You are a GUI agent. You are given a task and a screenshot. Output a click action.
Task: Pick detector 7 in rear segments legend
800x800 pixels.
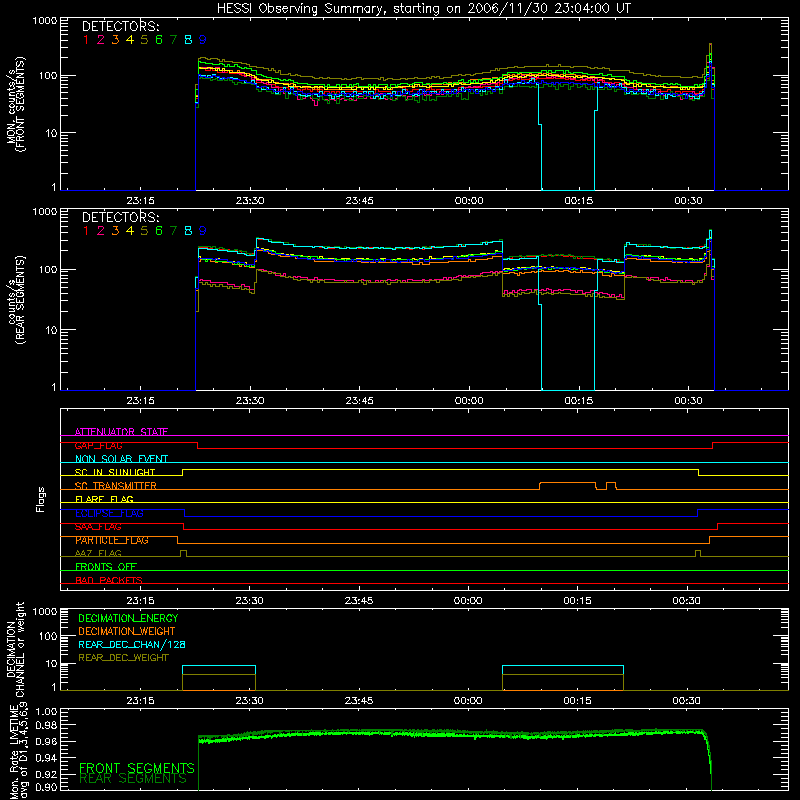tap(173, 231)
